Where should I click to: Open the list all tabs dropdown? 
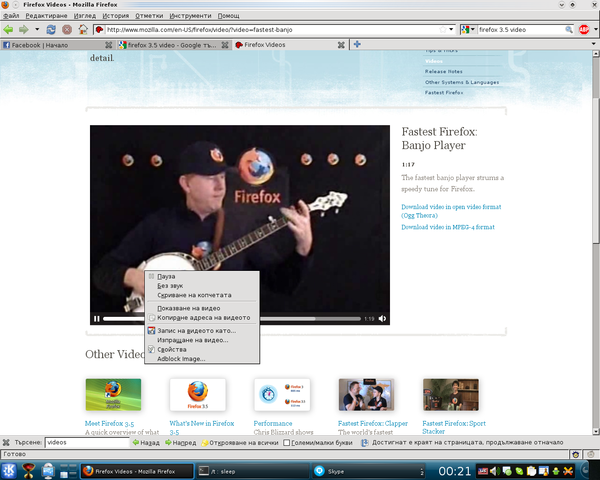pos(593,44)
